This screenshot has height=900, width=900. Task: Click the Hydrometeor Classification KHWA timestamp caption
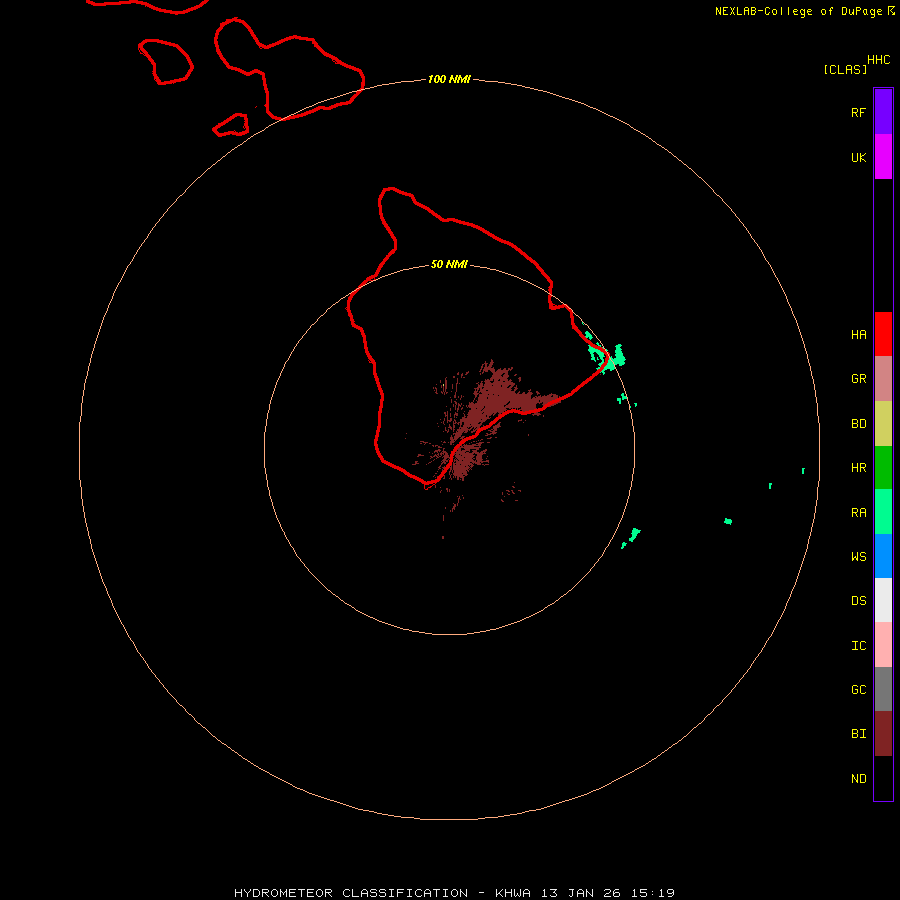pos(454,893)
